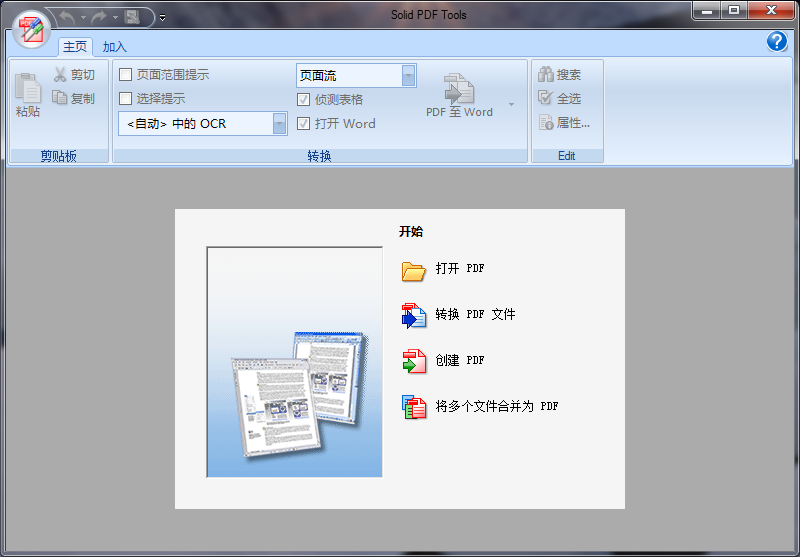Open the 属性... properties icon
Screen dimensions: 800x557
[546, 122]
